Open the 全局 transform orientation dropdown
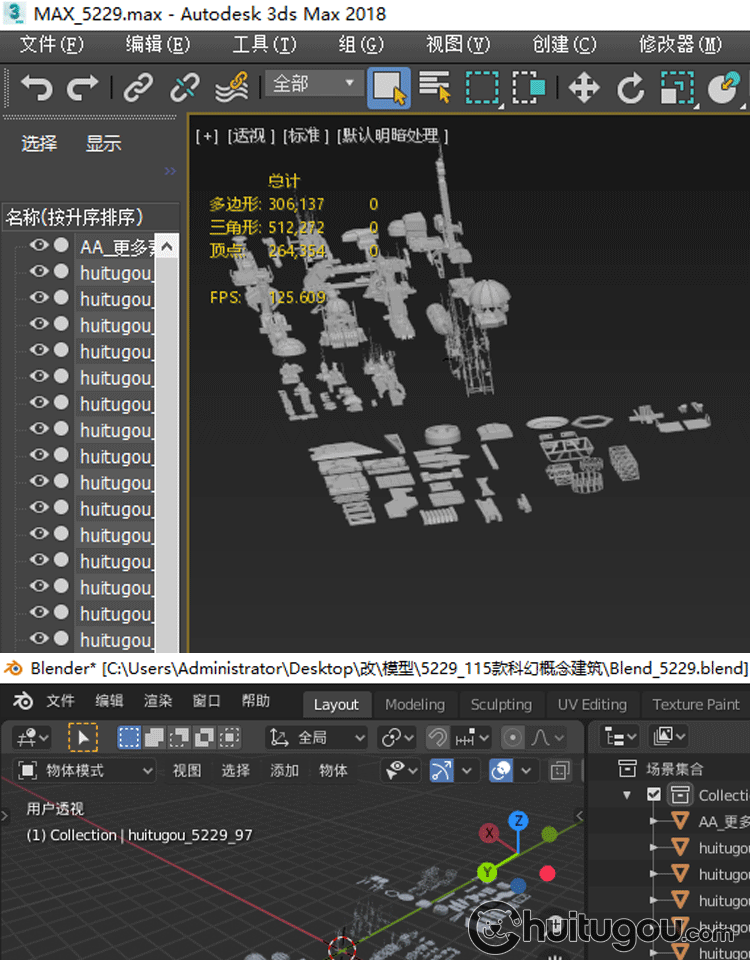 point(317,738)
